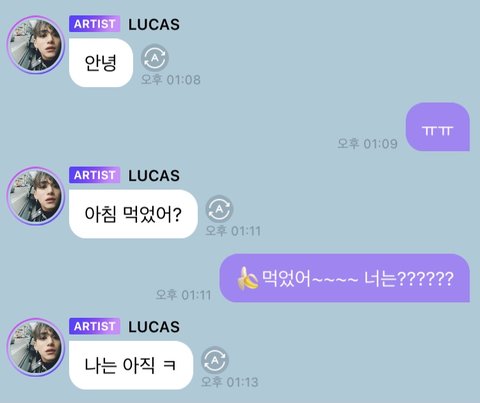The width and height of the screenshot is (480, 403).
Task: Tap the translate icon beside 나는 아직 ㅋ
Action: tap(215, 360)
